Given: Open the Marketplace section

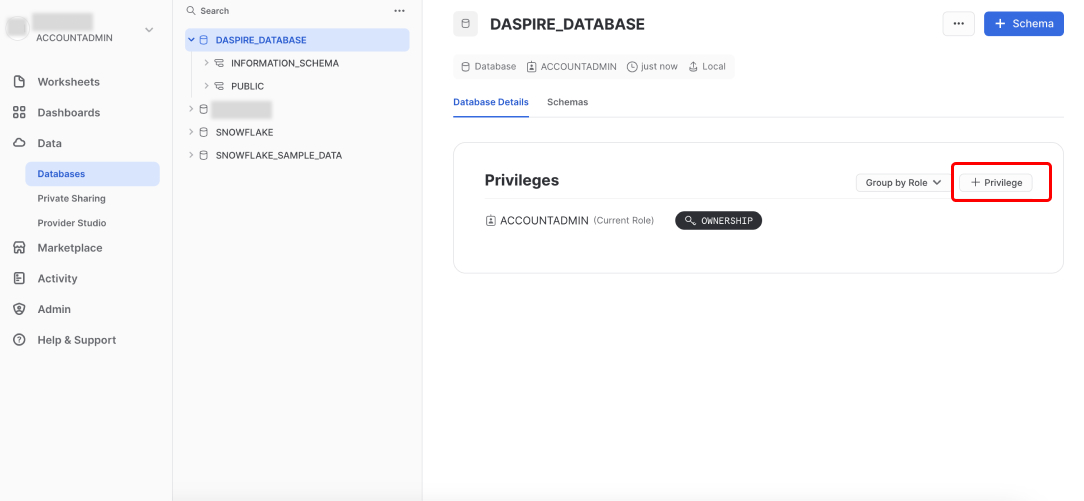Looking at the screenshot, I should point(70,247).
